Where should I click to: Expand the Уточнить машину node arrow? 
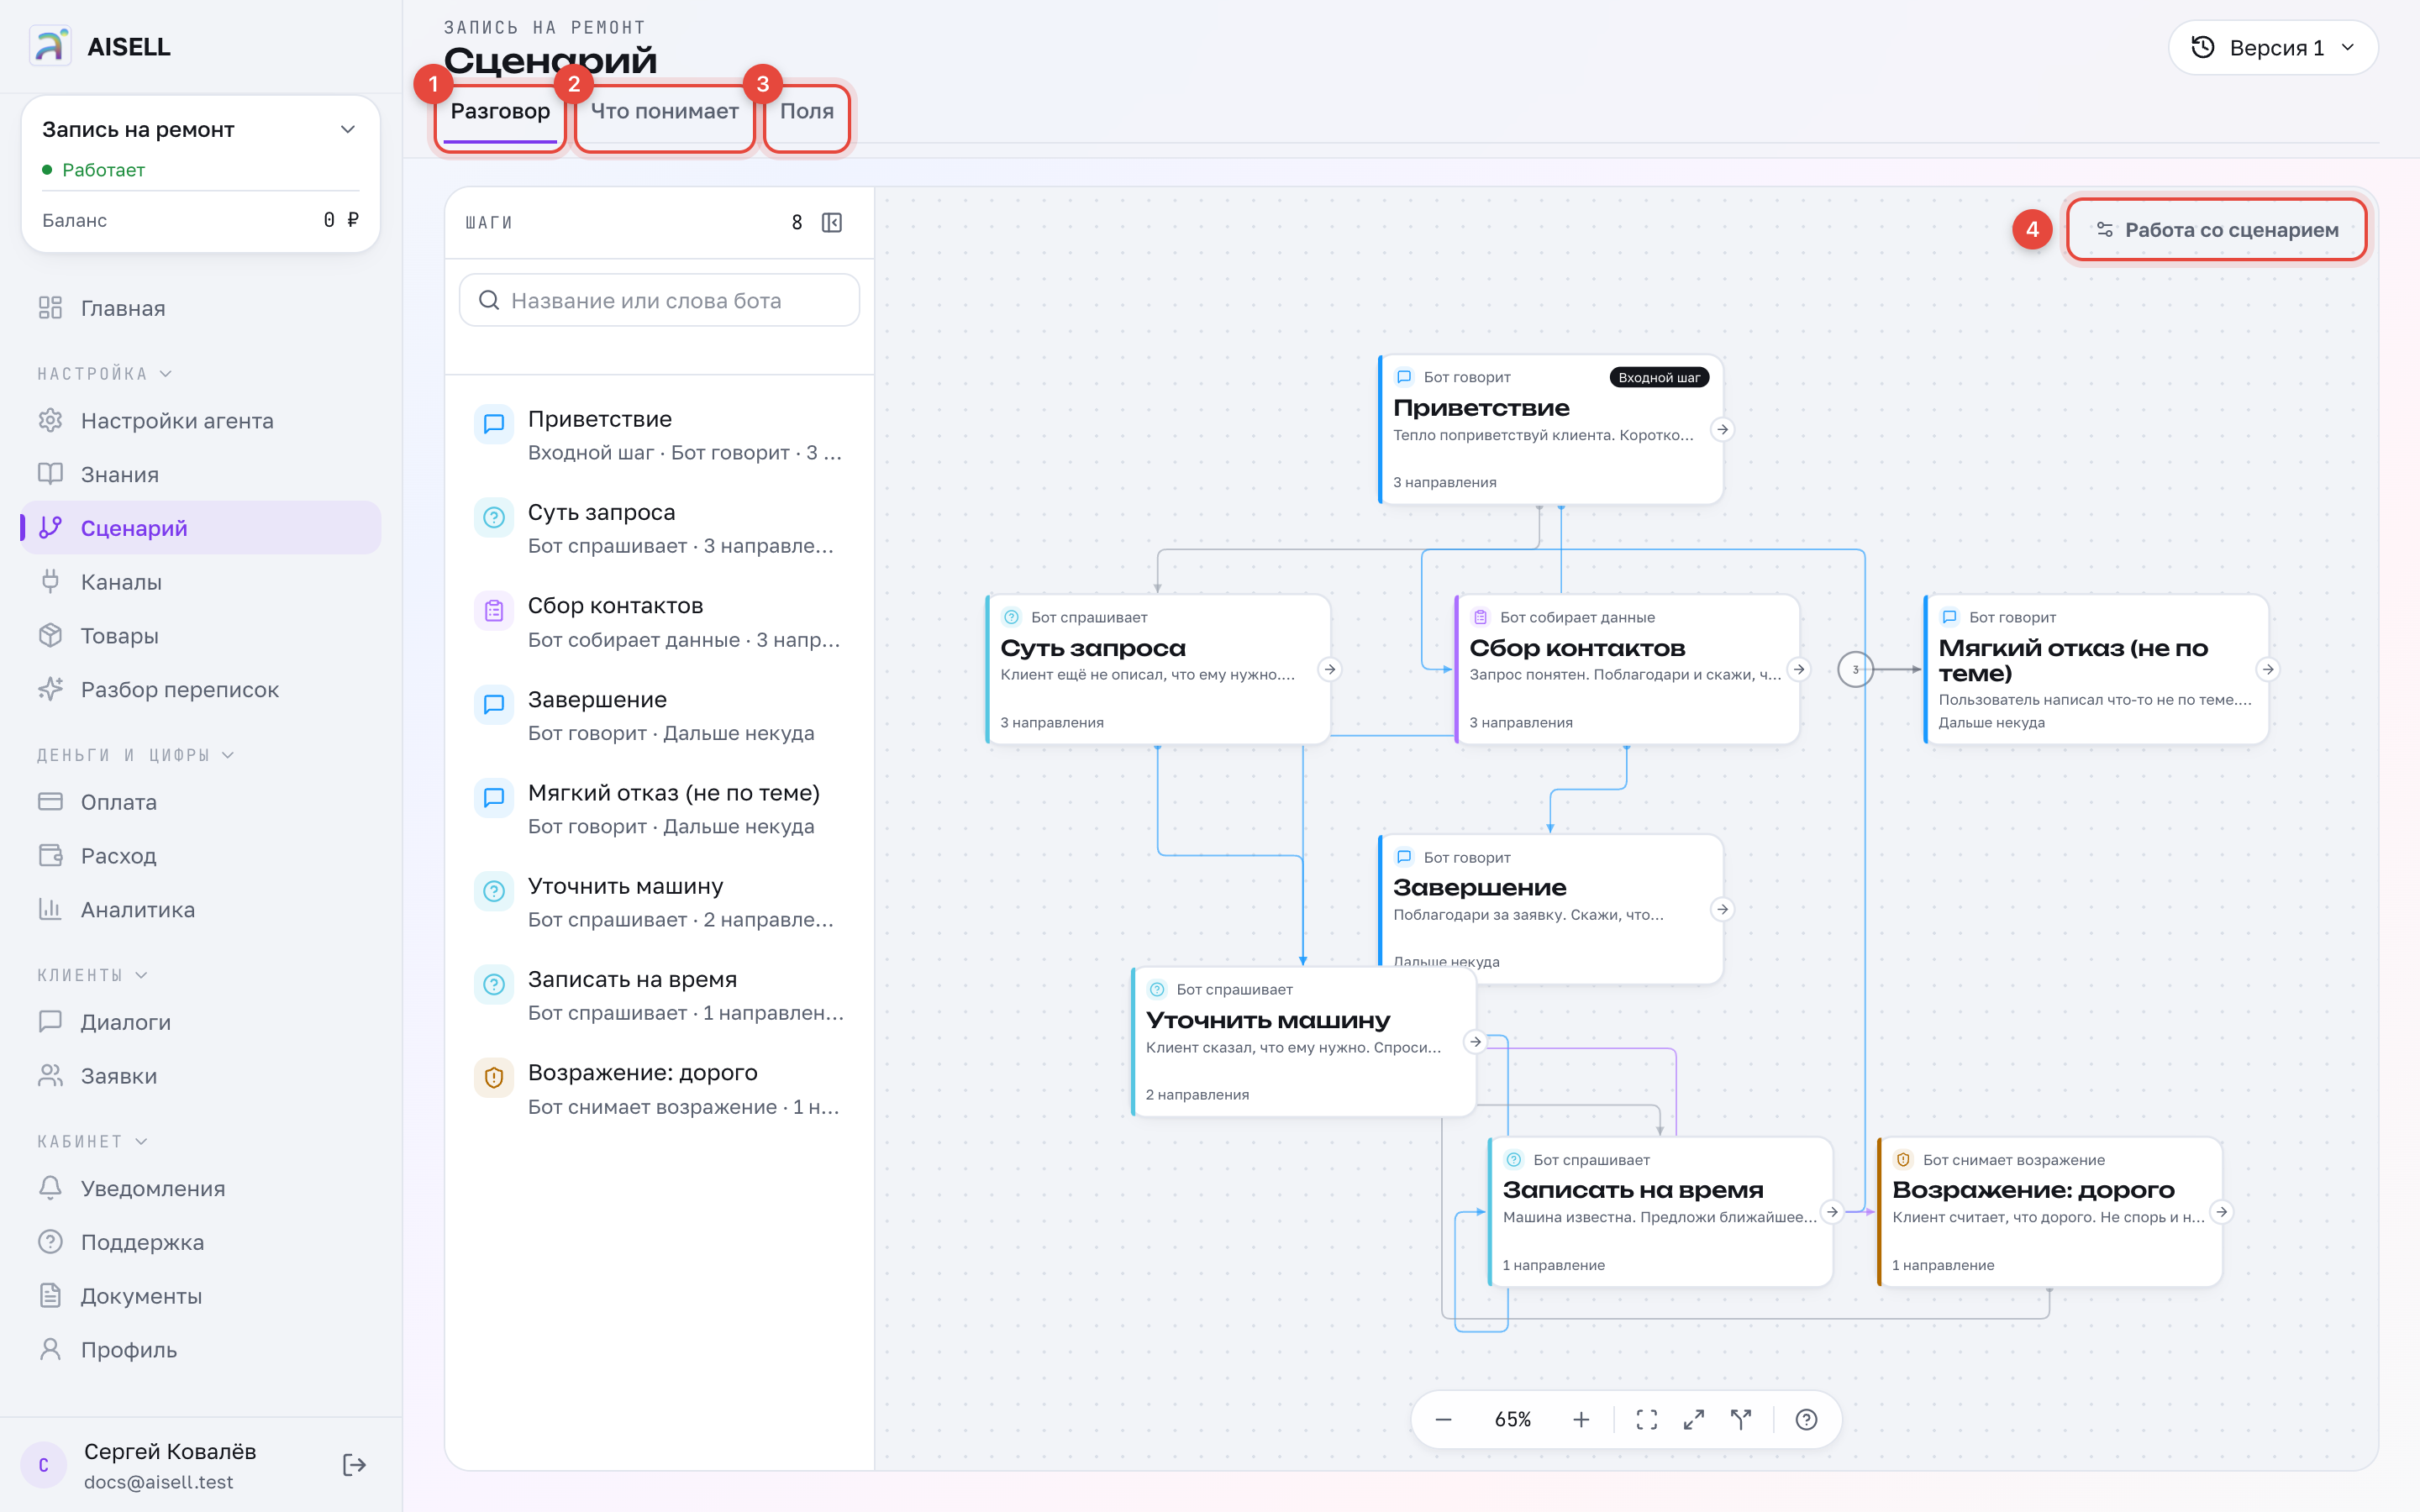1475,1041
